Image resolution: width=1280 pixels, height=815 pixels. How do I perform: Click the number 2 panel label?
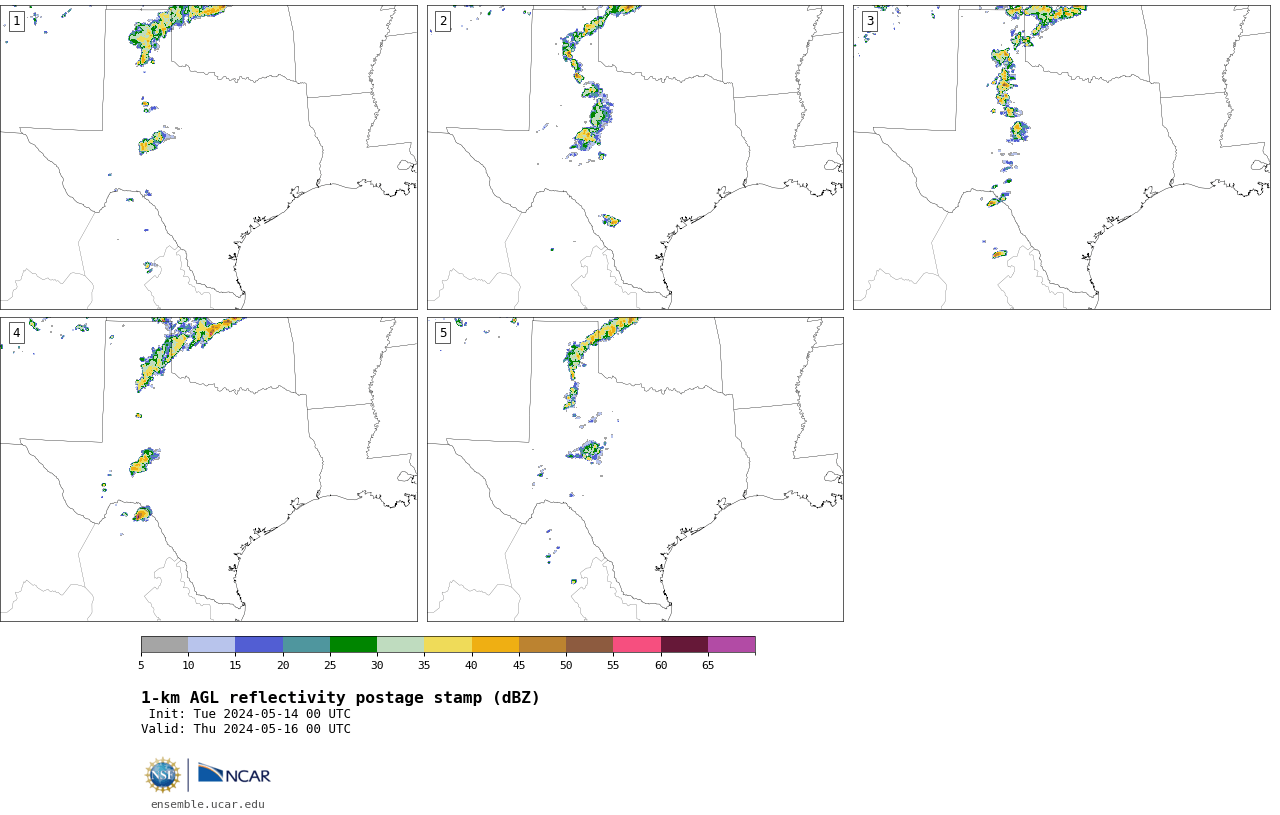(x=443, y=21)
